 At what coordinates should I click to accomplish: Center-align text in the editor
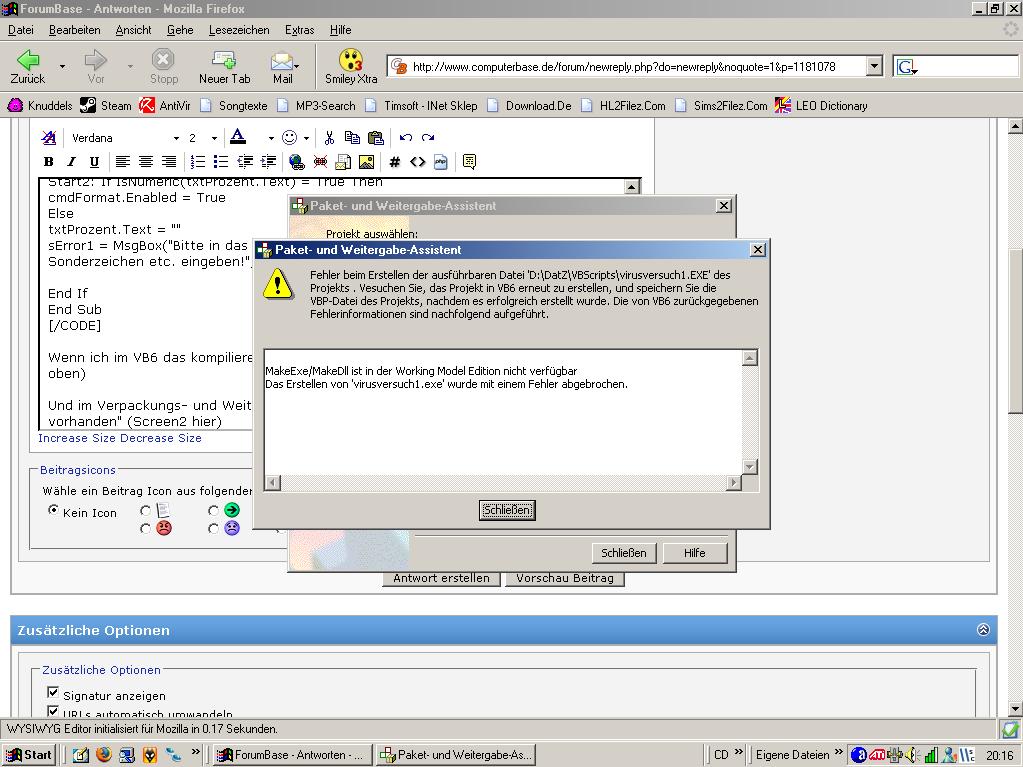point(146,162)
